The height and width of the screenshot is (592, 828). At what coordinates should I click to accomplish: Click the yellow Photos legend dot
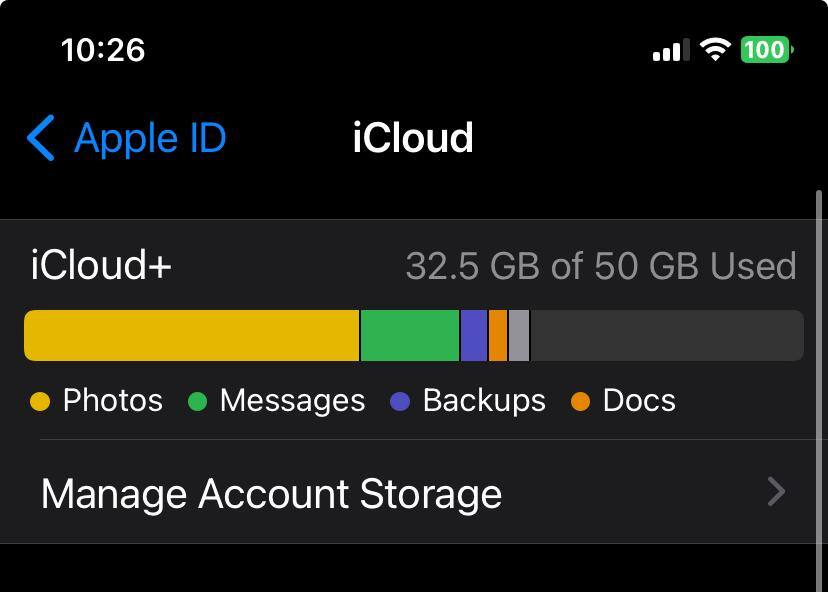40,402
